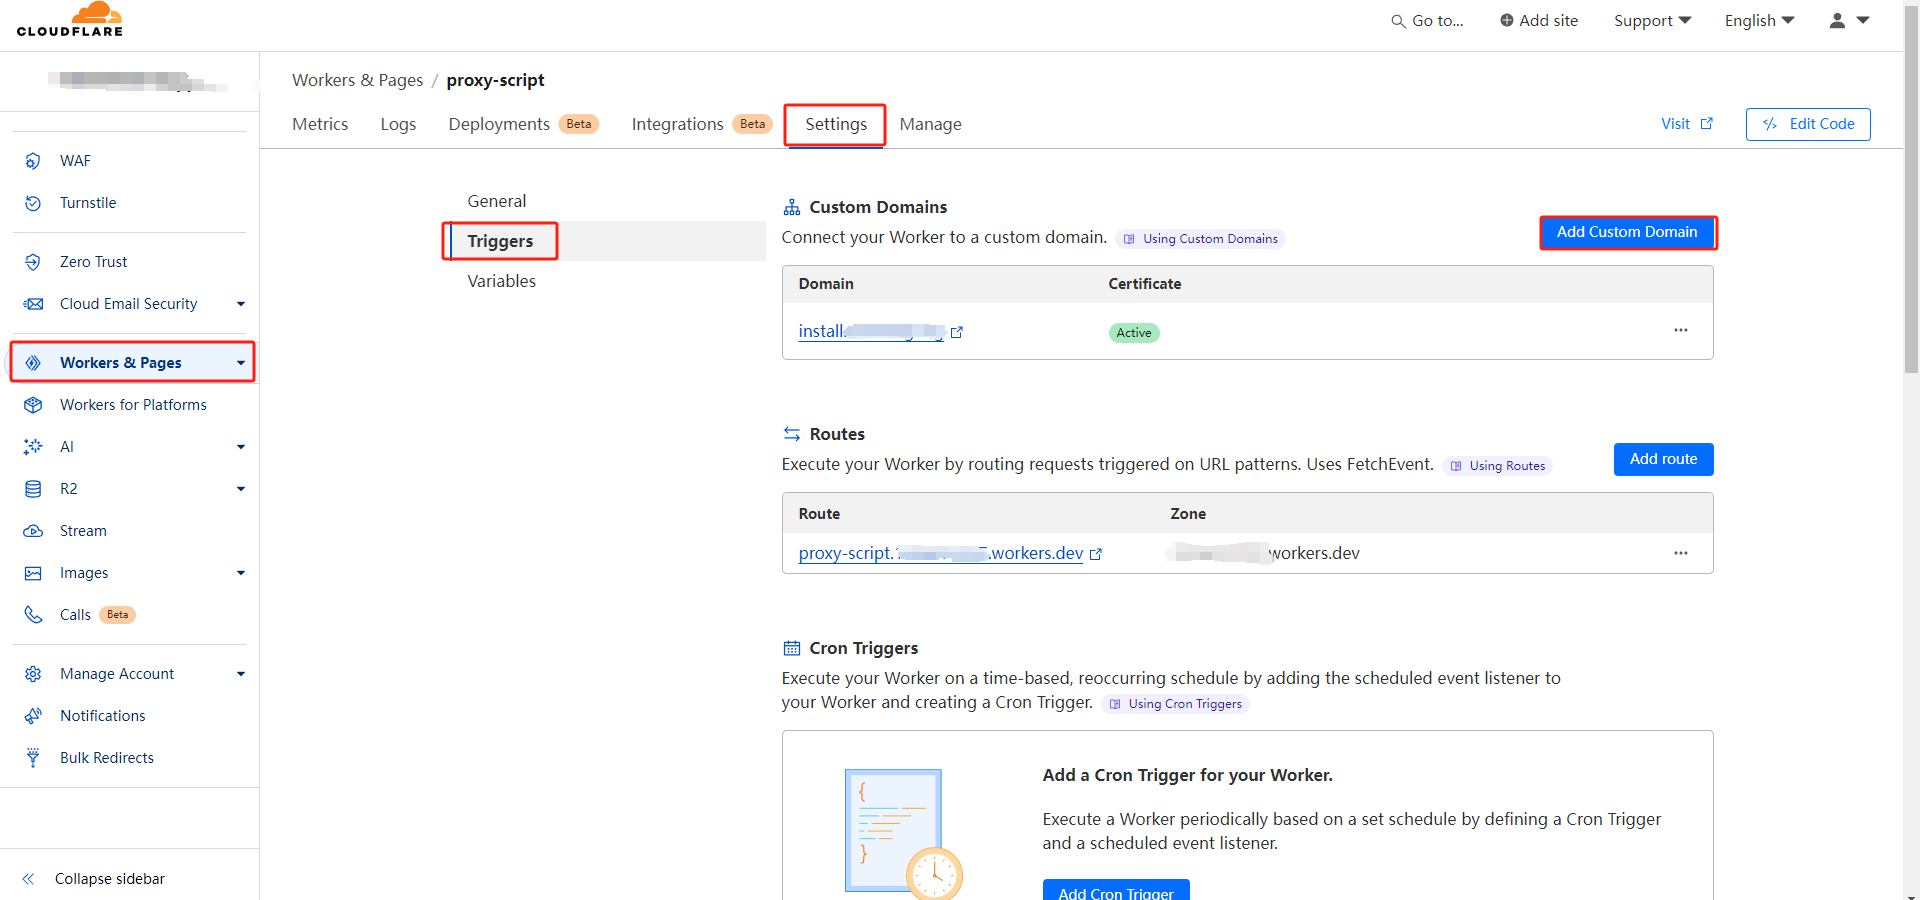This screenshot has width=1920, height=900.
Task: Click Workers & Pages breadcrumb link
Action: click(x=357, y=80)
